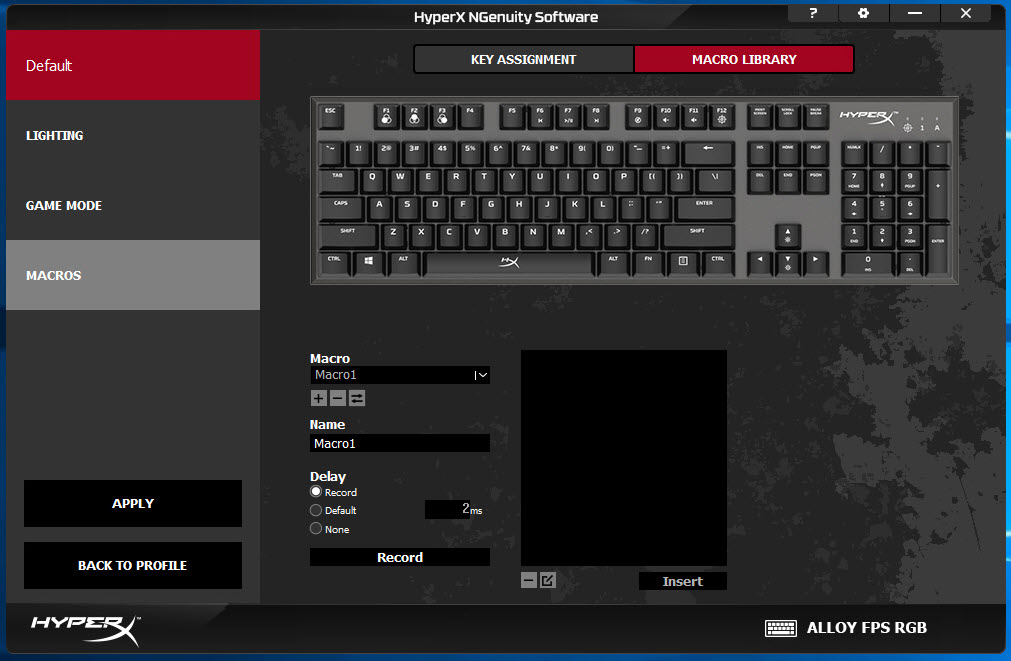Add a new macro with plus icon
1011x661 pixels.
[x=319, y=398]
